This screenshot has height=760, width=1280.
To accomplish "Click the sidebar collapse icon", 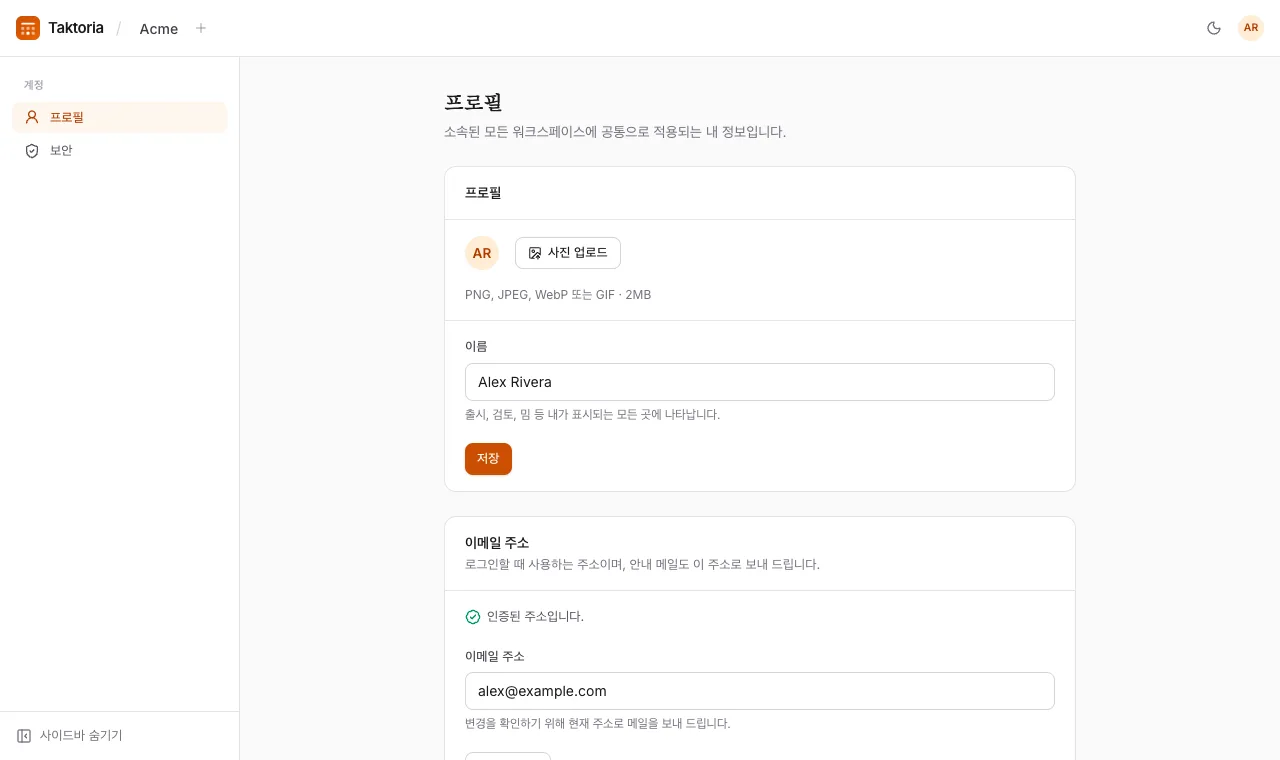I will pos(24,736).
